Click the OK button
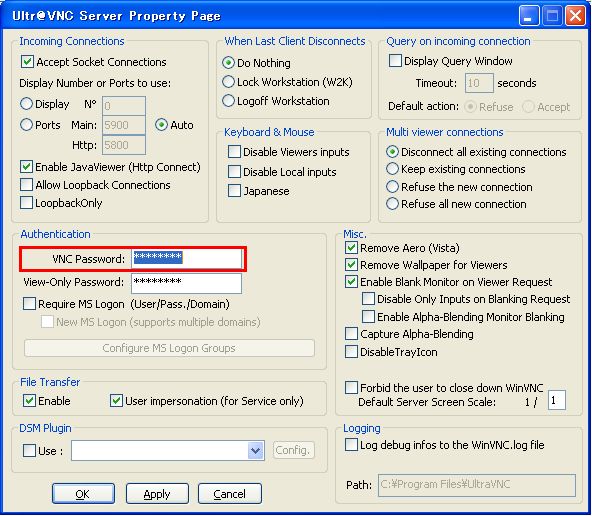Screen dimensions: 592x516 [x=83, y=494]
